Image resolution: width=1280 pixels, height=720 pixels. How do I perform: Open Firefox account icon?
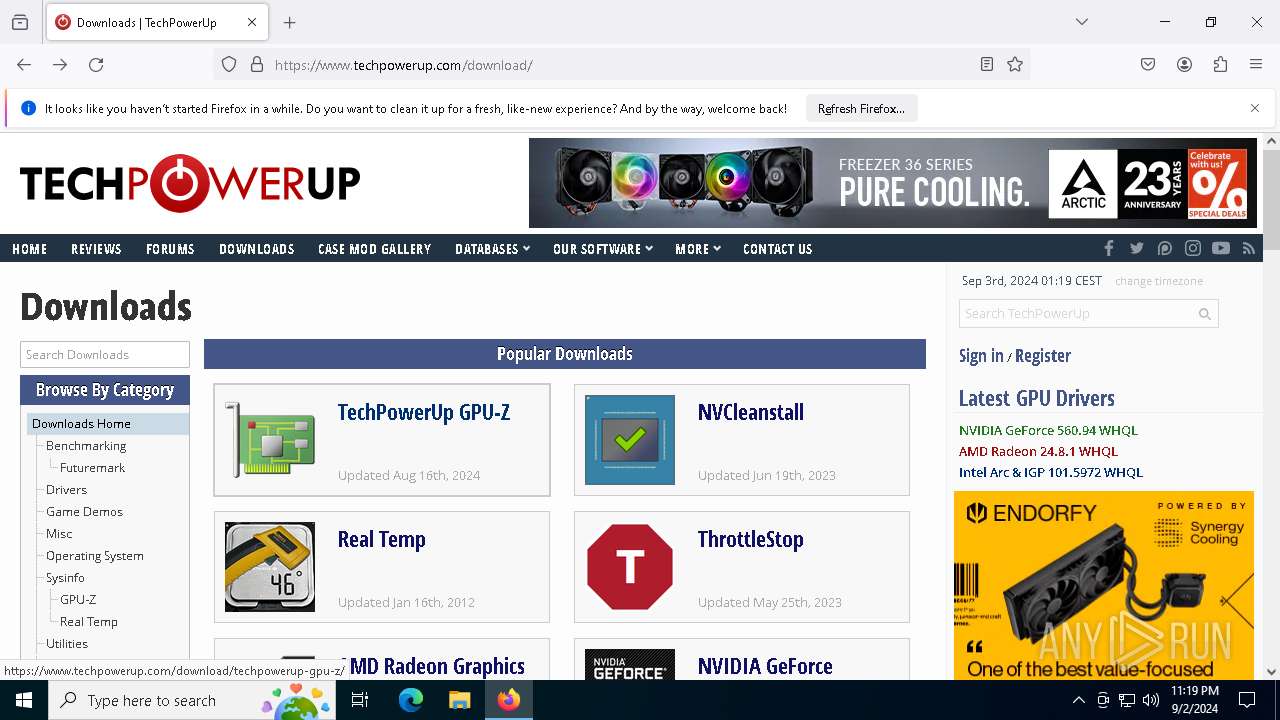[x=1184, y=65]
